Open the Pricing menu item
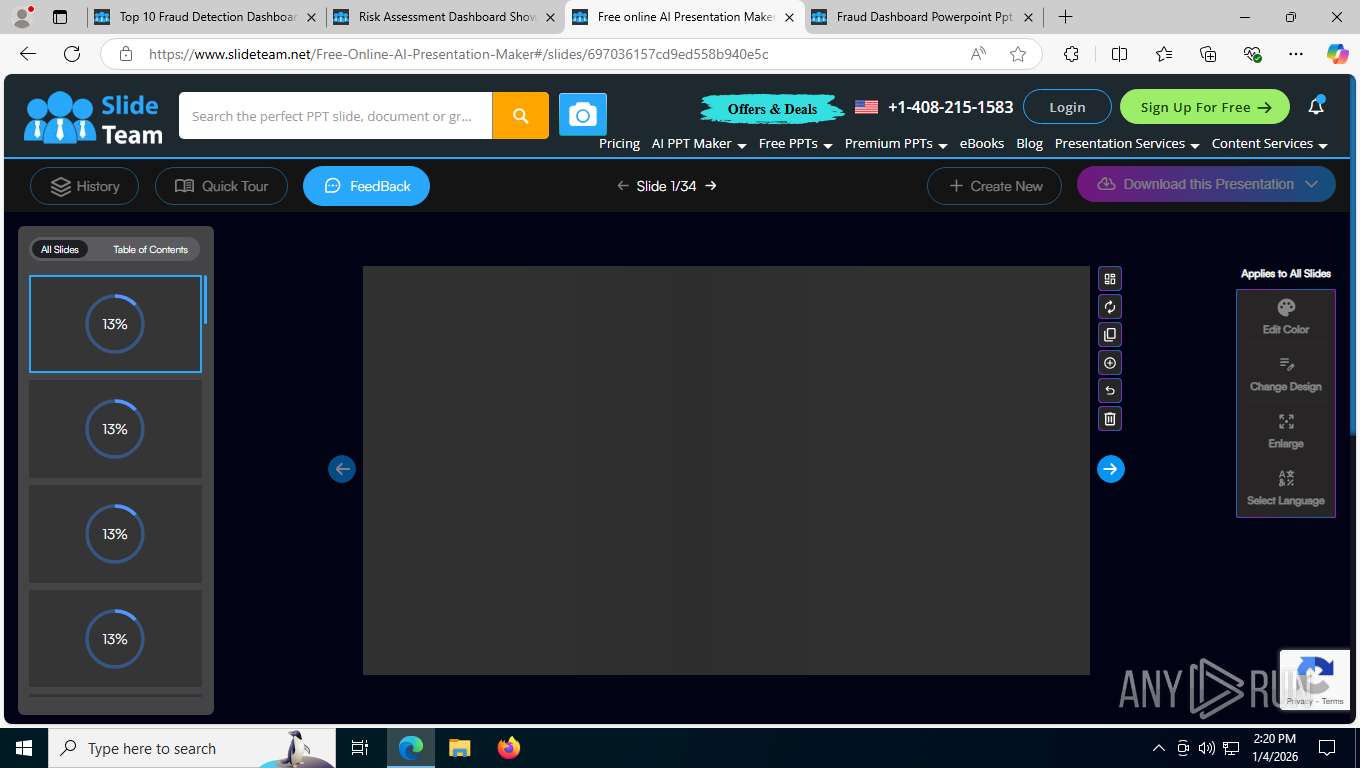1360x768 pixels. [619, 144]
